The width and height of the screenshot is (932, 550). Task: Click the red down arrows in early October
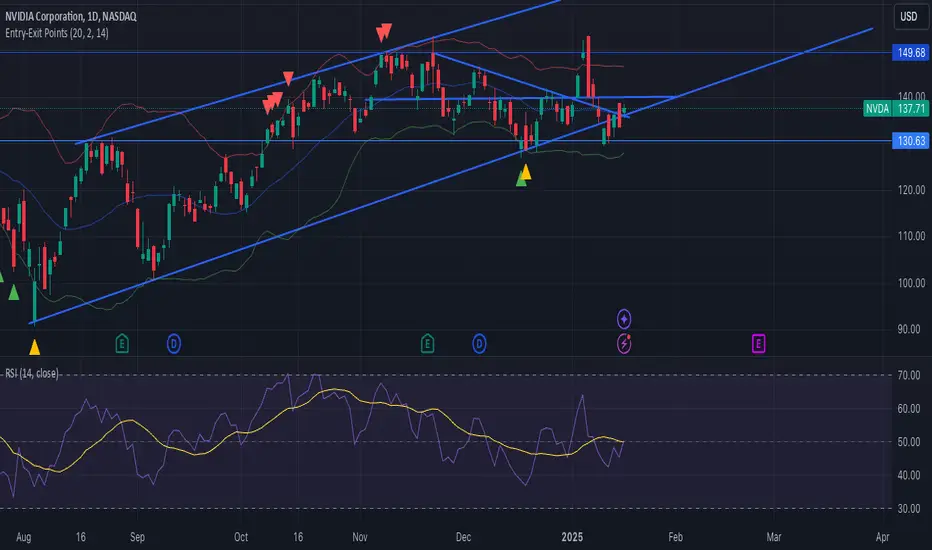(272, 102)
